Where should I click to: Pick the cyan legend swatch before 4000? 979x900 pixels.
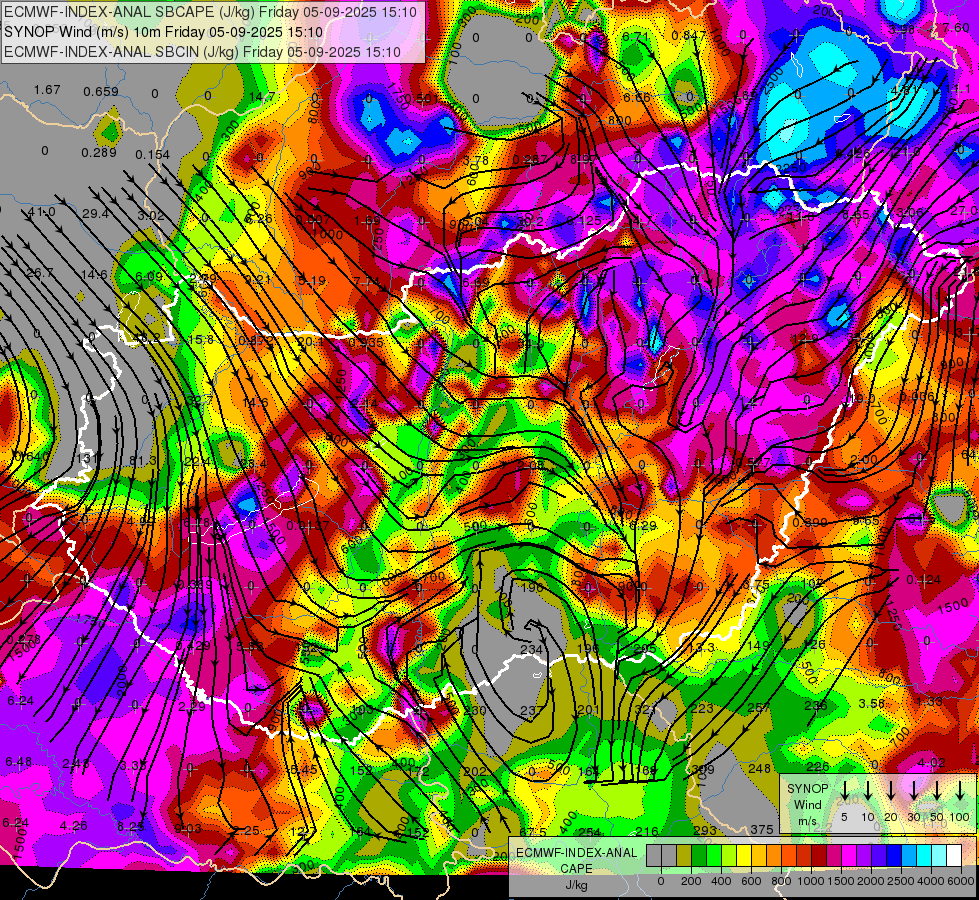click(x=924, y=855)
